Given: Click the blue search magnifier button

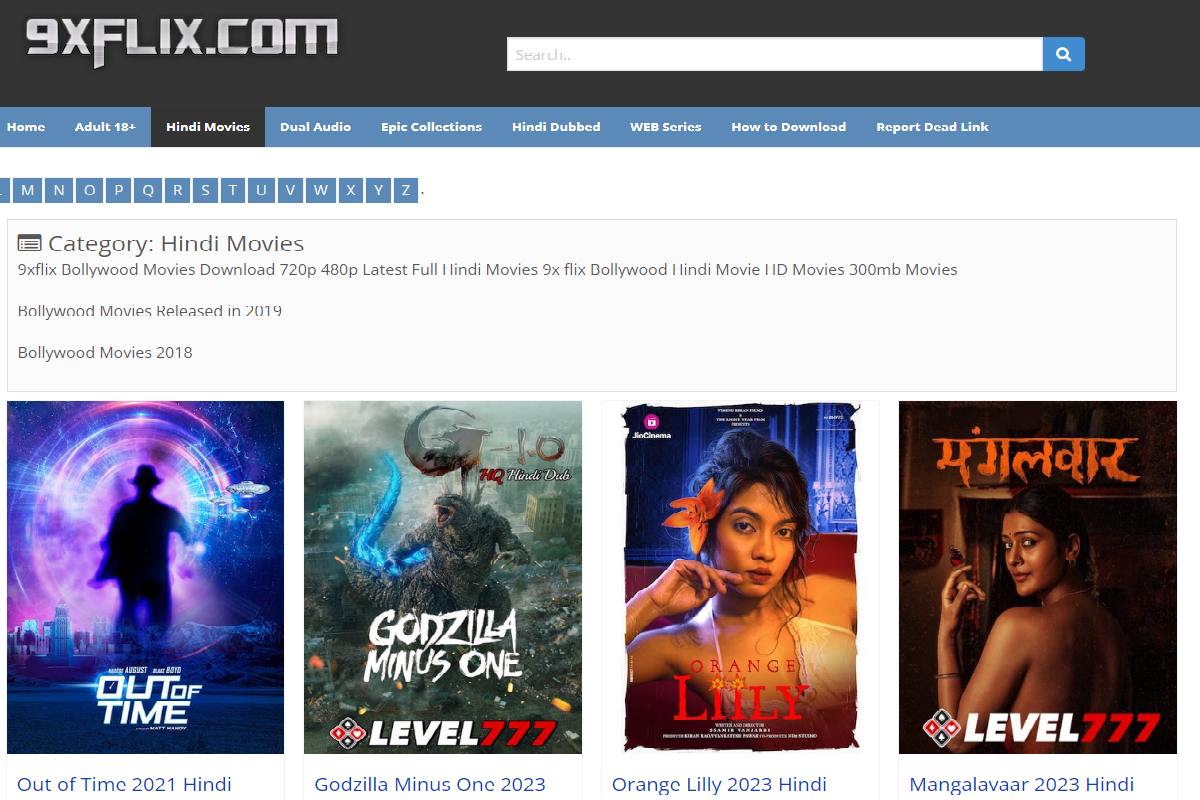Looking at the screenshot, I should pos(1063,54).
